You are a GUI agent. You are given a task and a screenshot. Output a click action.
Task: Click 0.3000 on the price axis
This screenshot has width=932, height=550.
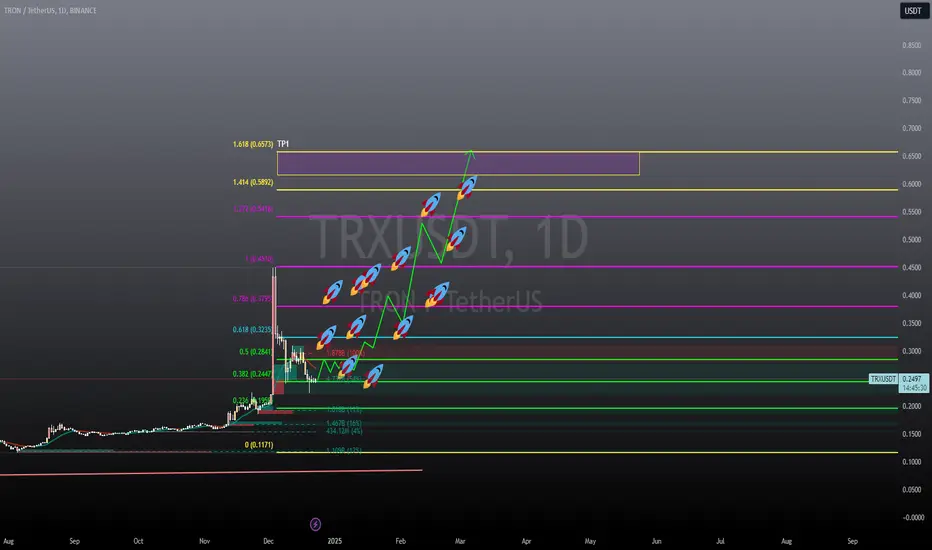point(911,351)
